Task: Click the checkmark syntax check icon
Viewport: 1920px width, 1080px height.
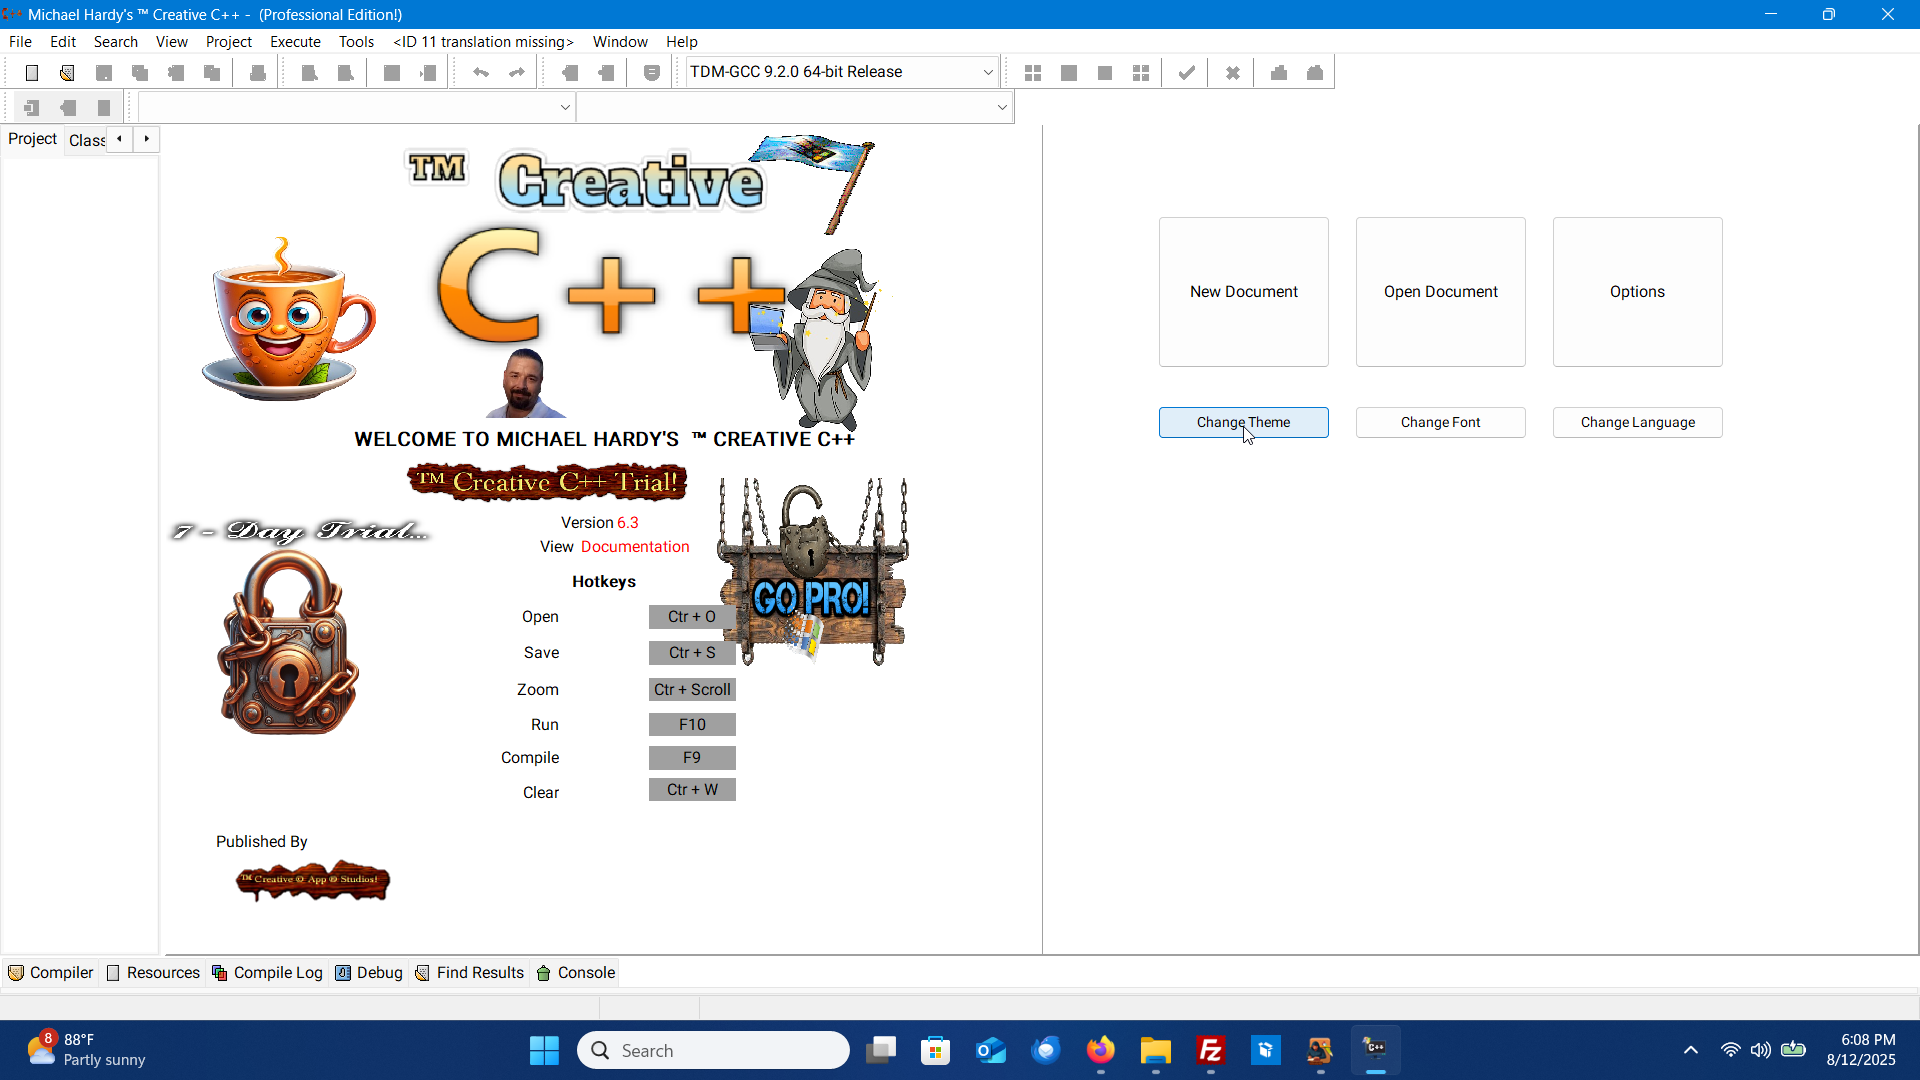Action: (1186, 73)
